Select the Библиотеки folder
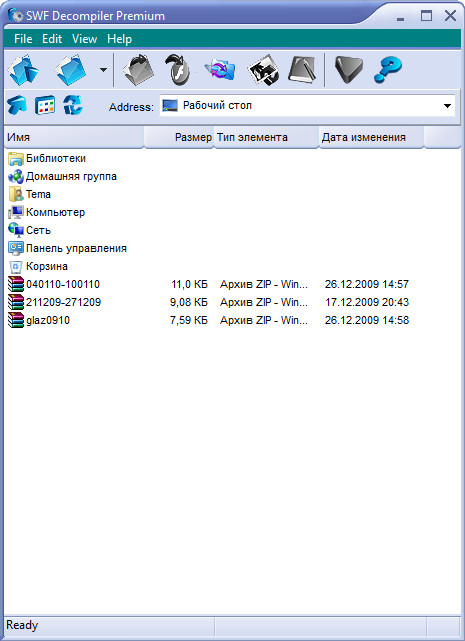 (x=56, y=158)
